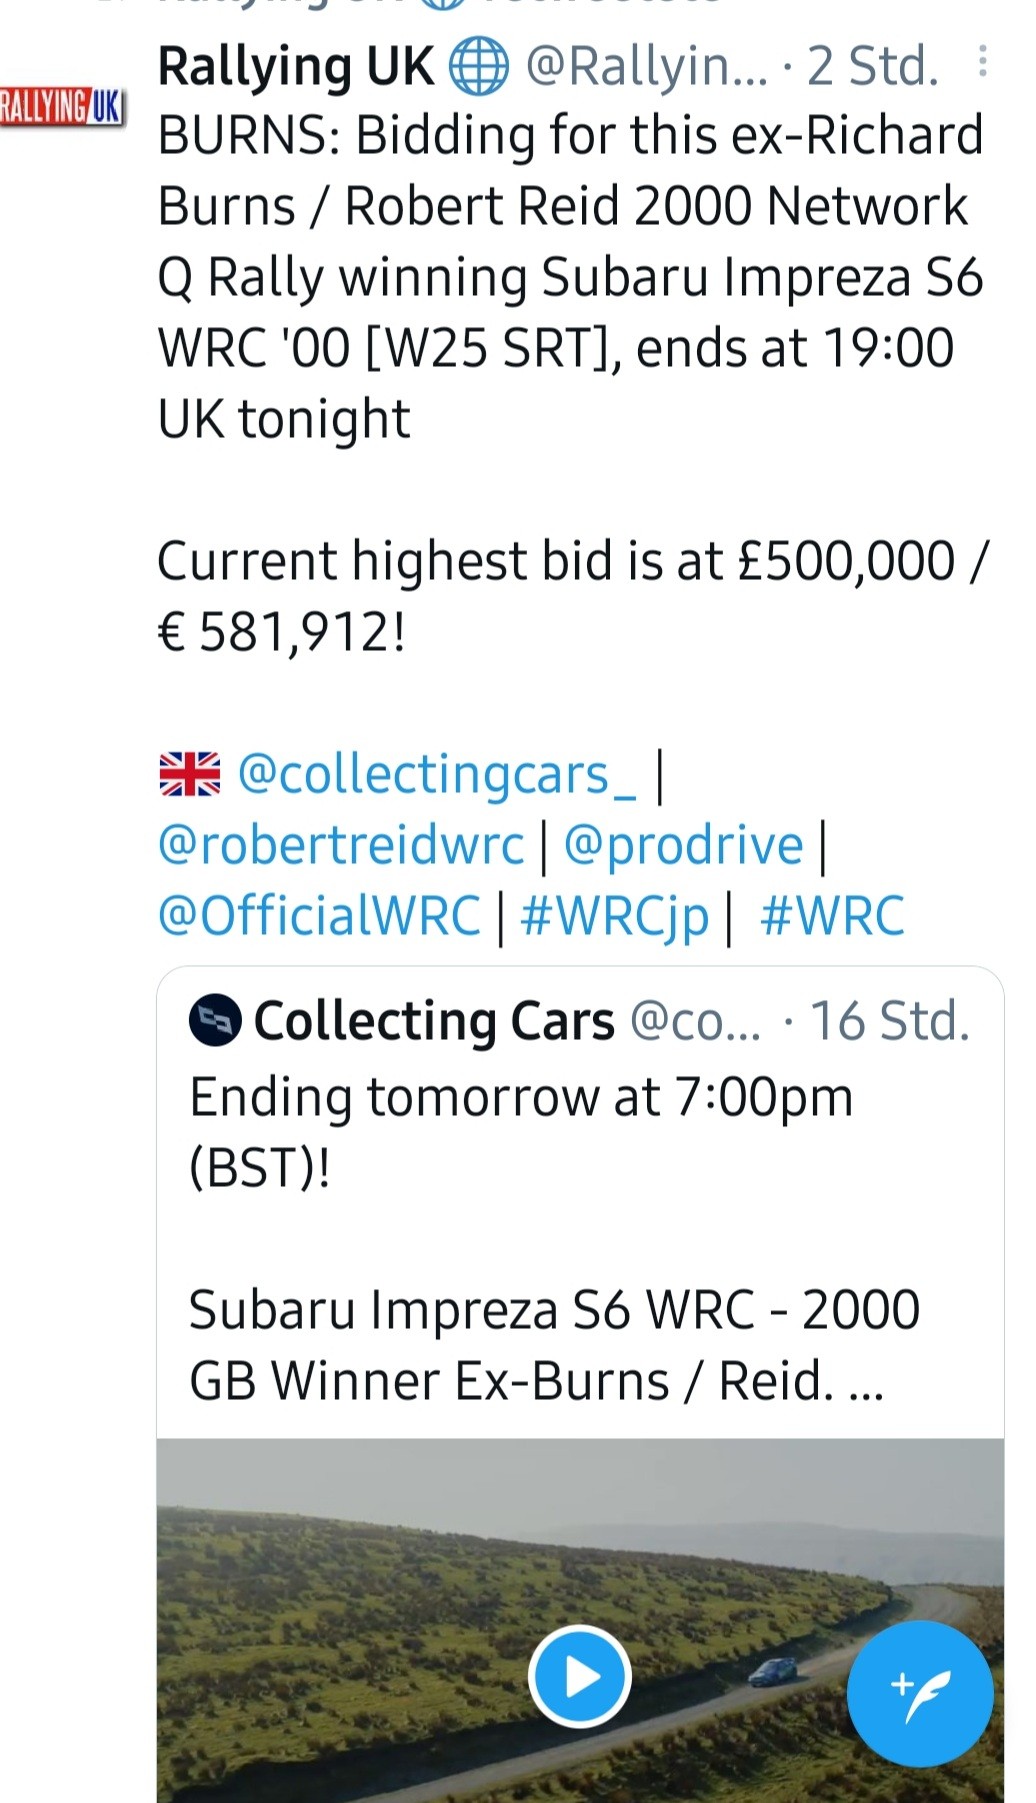Tap the "2 Std." tweet timestamp
This screenshot has height=1803, width=1036.
click(x=873, y=67)
